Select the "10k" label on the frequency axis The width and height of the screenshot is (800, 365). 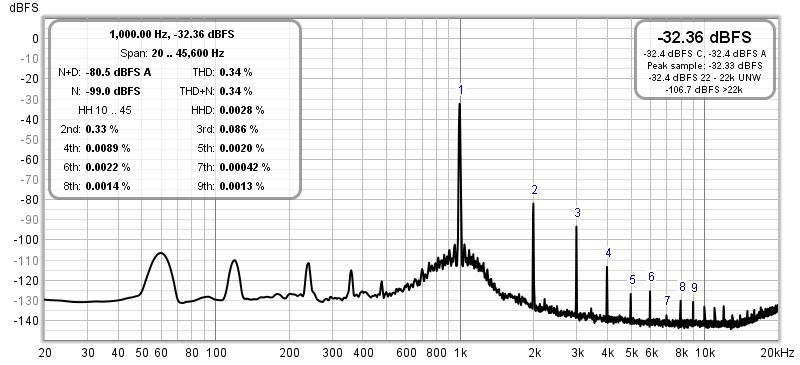tap(705, 353)
